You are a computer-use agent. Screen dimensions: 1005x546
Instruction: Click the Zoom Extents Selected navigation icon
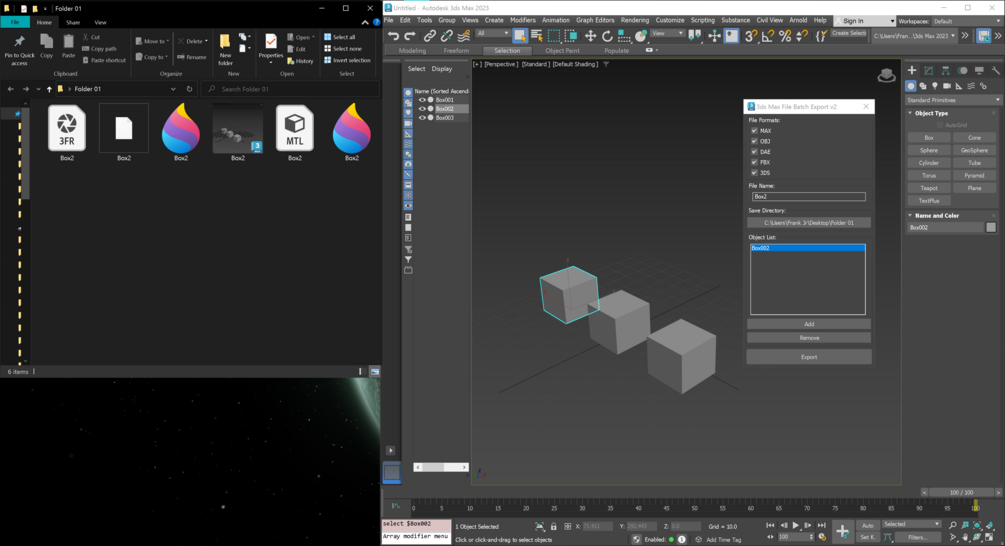(x=977, y=525)
